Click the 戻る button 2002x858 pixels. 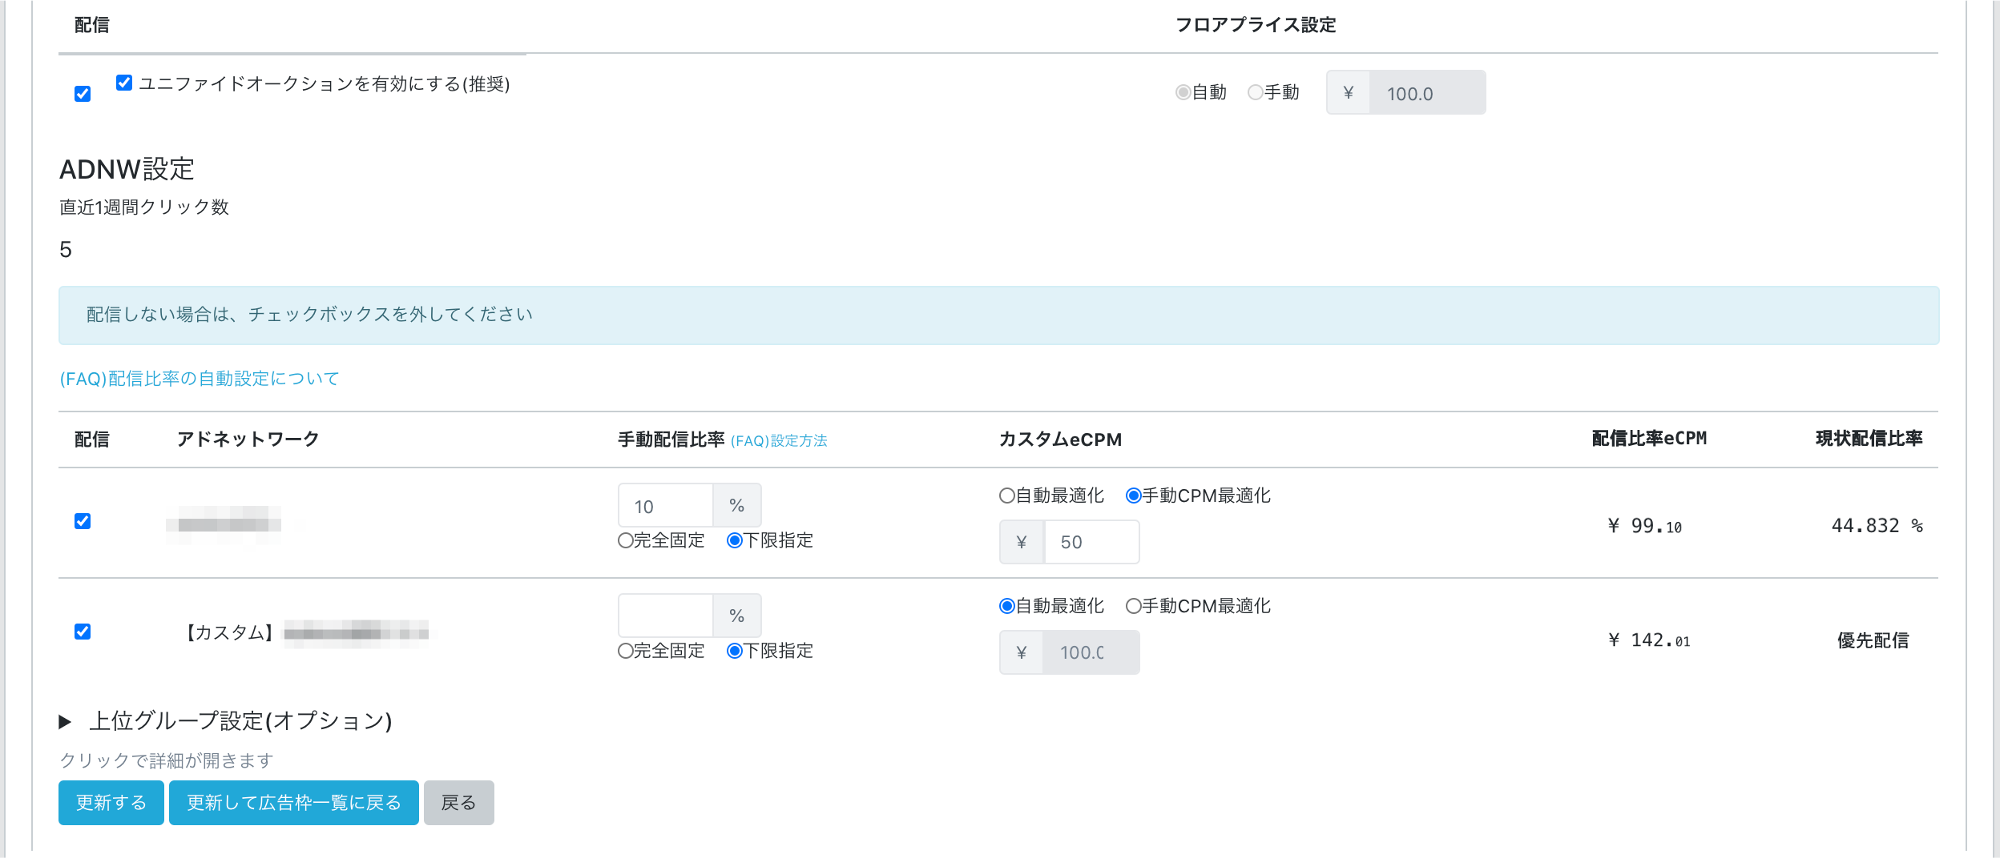click(459, 803)
